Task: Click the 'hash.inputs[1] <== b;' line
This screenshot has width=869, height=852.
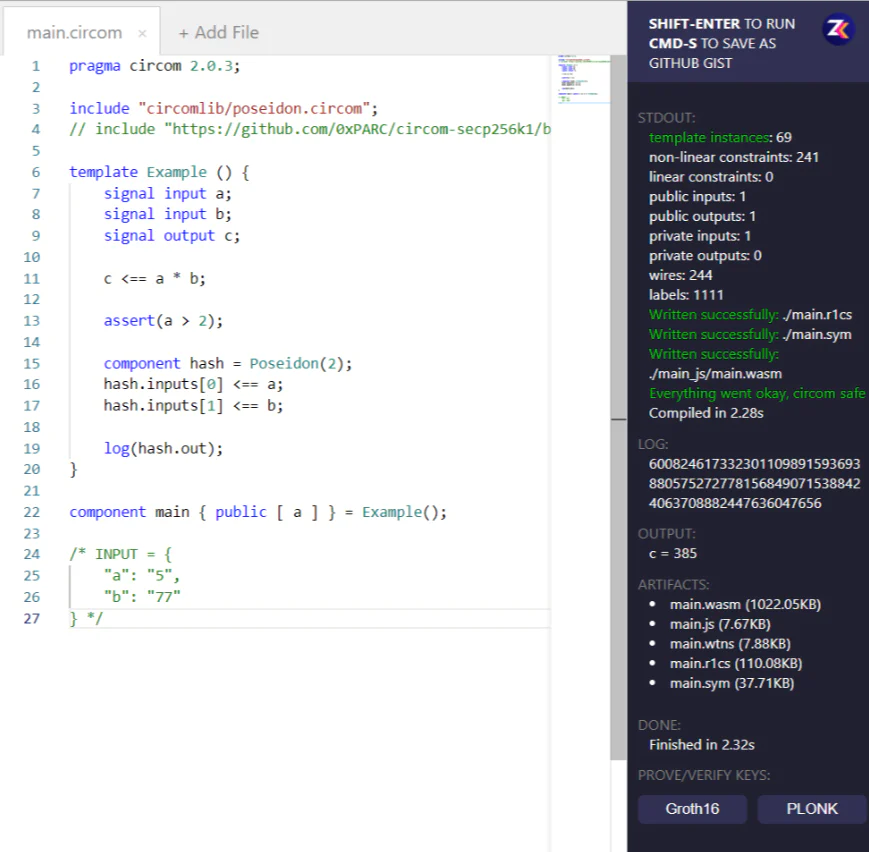Action: pyautogui.click(x=193, y=405)
